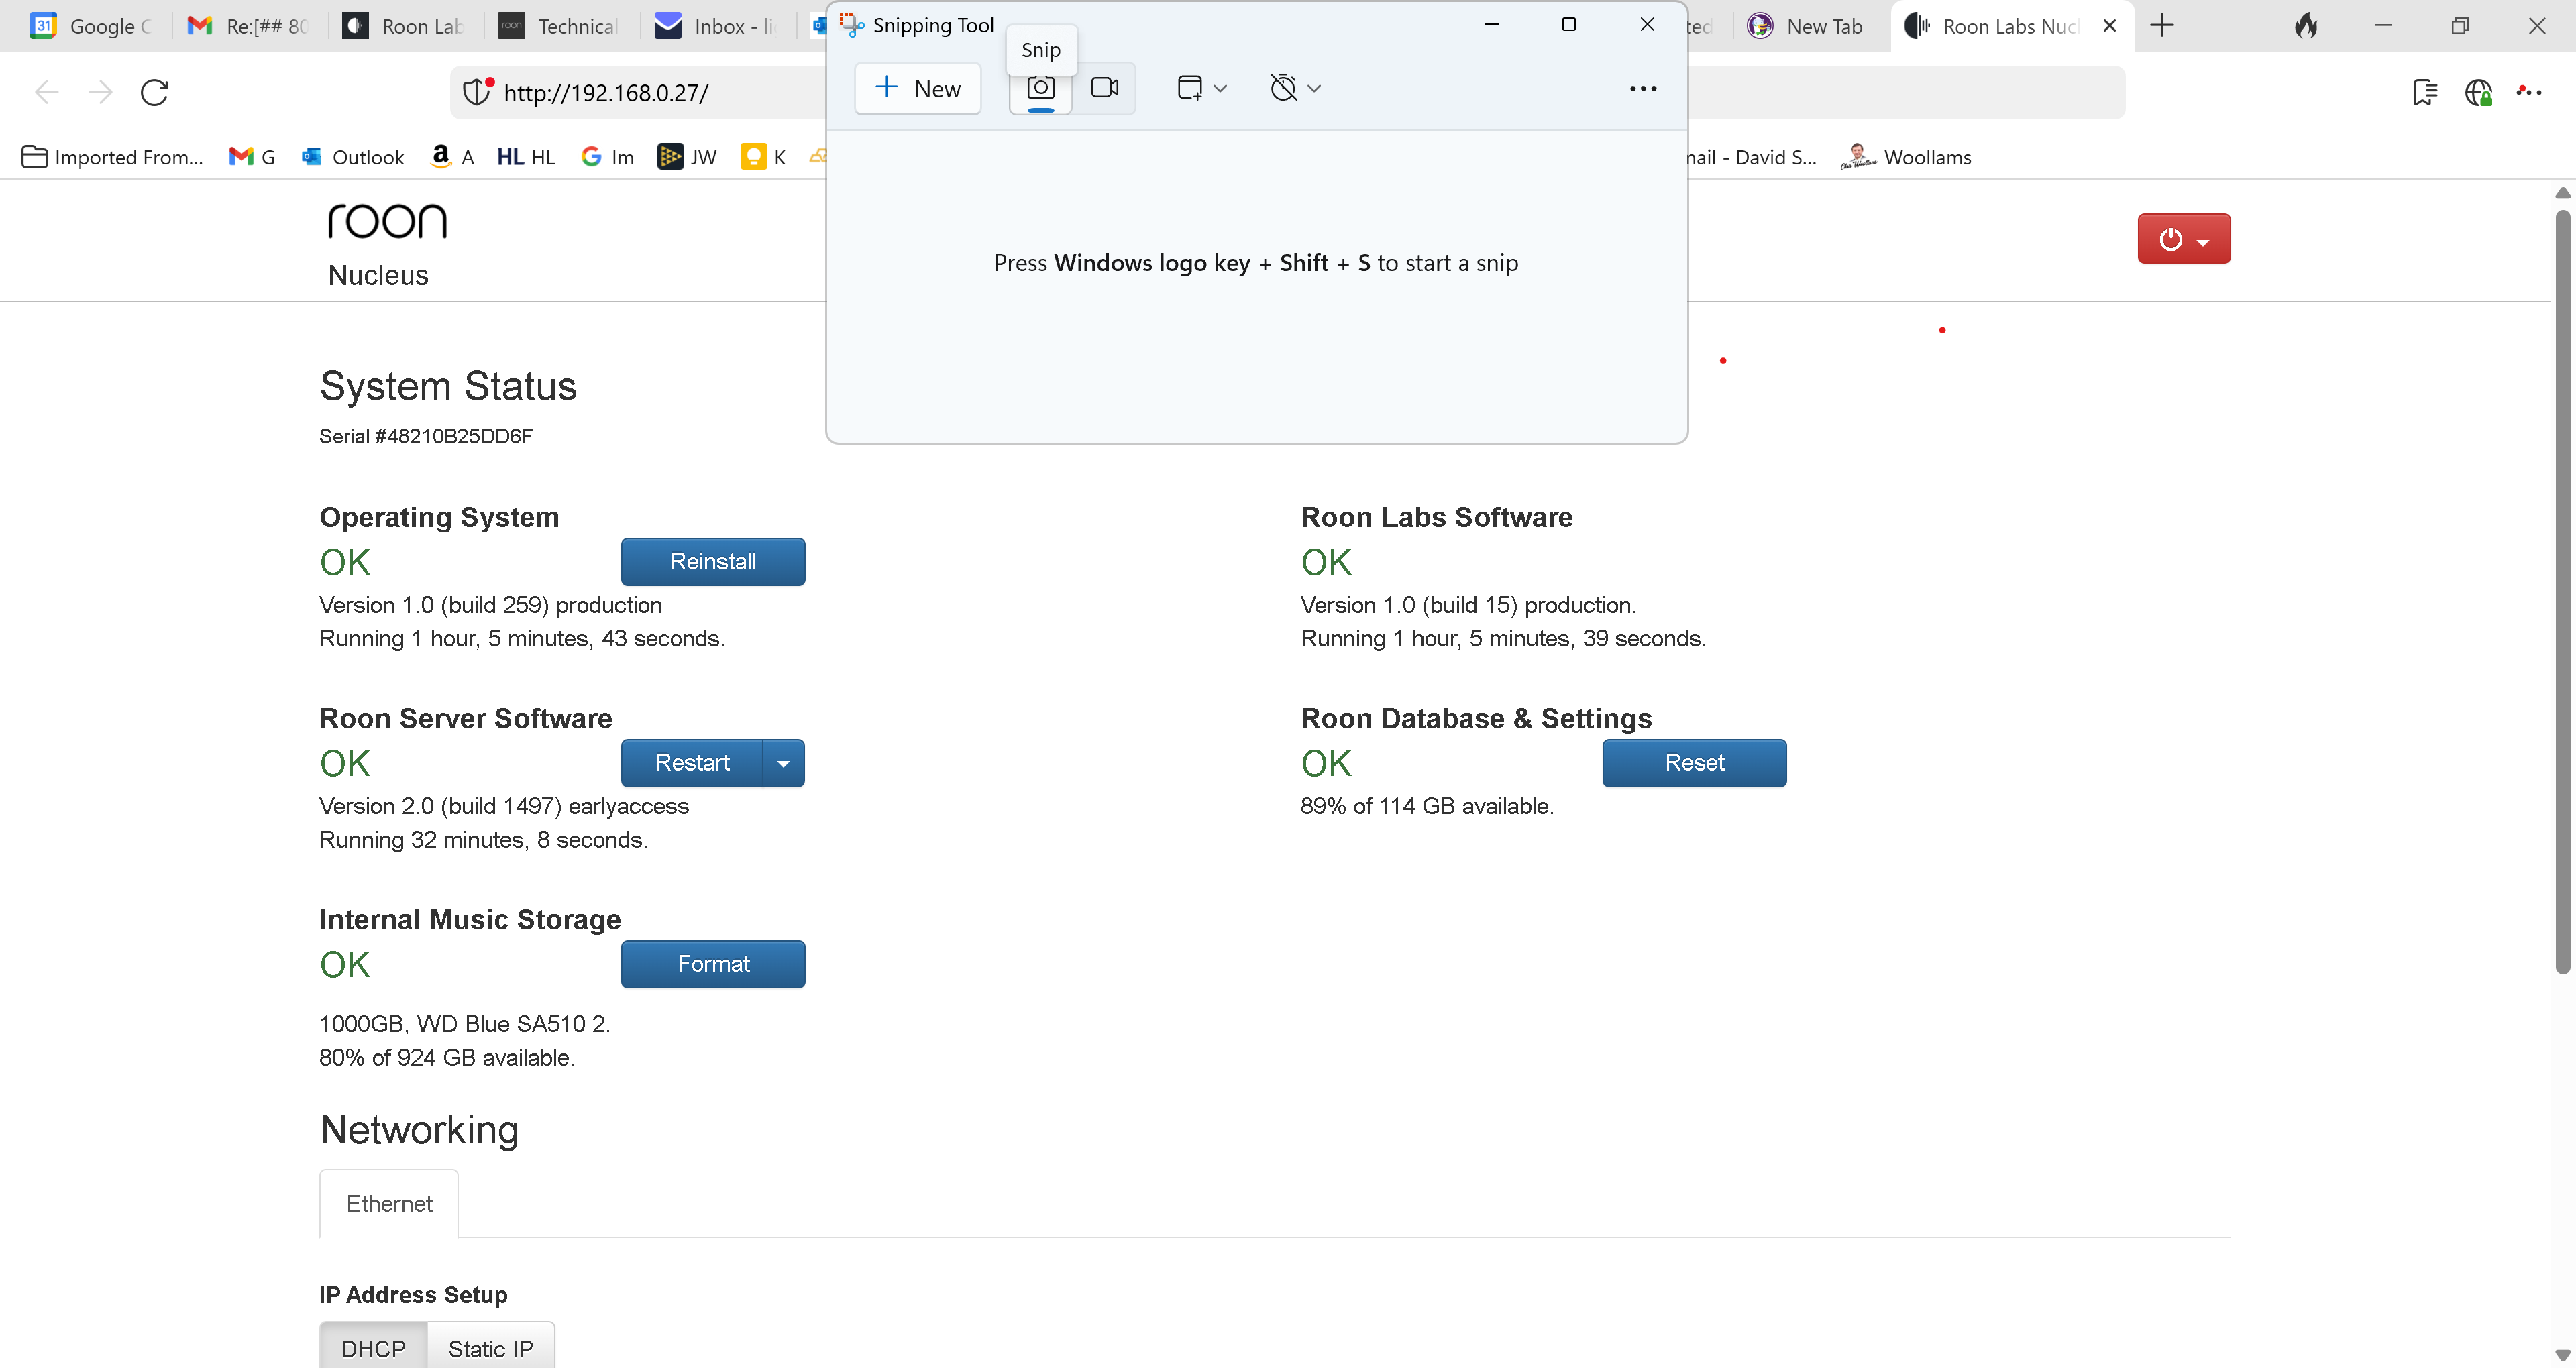Open the red power menu button
This screenshot has height=1368, width=2576.
(2183, 238)
